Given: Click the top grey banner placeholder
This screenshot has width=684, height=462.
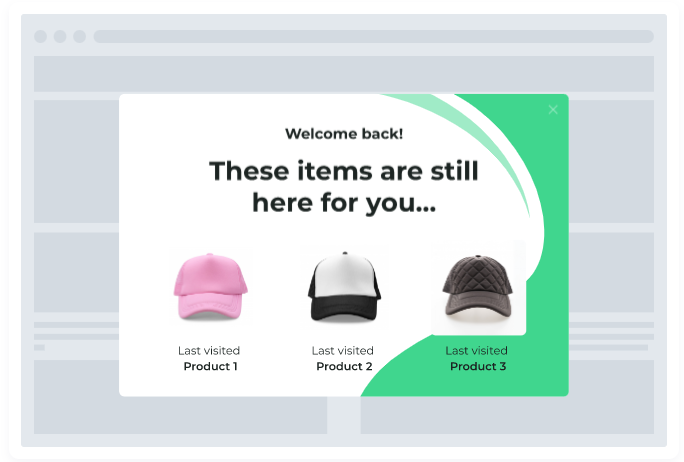Looking at the screenshot, I should coord(344,74).
